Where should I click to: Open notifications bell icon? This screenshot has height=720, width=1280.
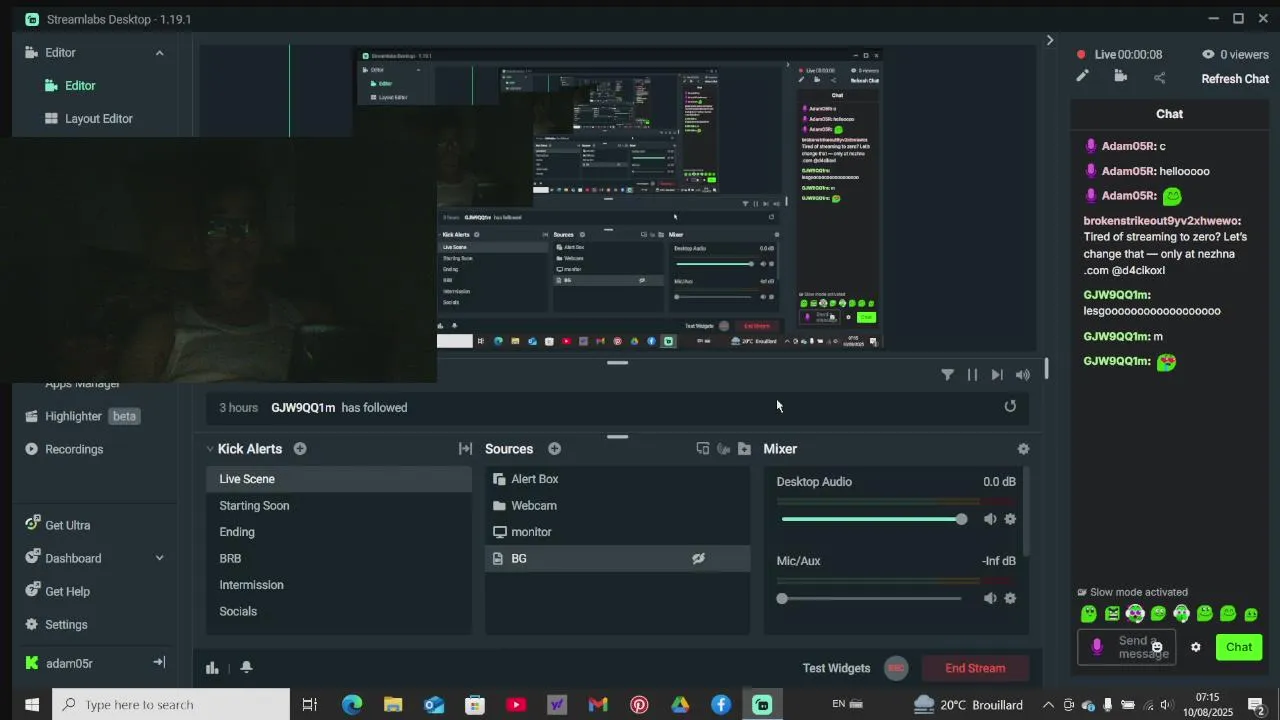pos(246,668)
